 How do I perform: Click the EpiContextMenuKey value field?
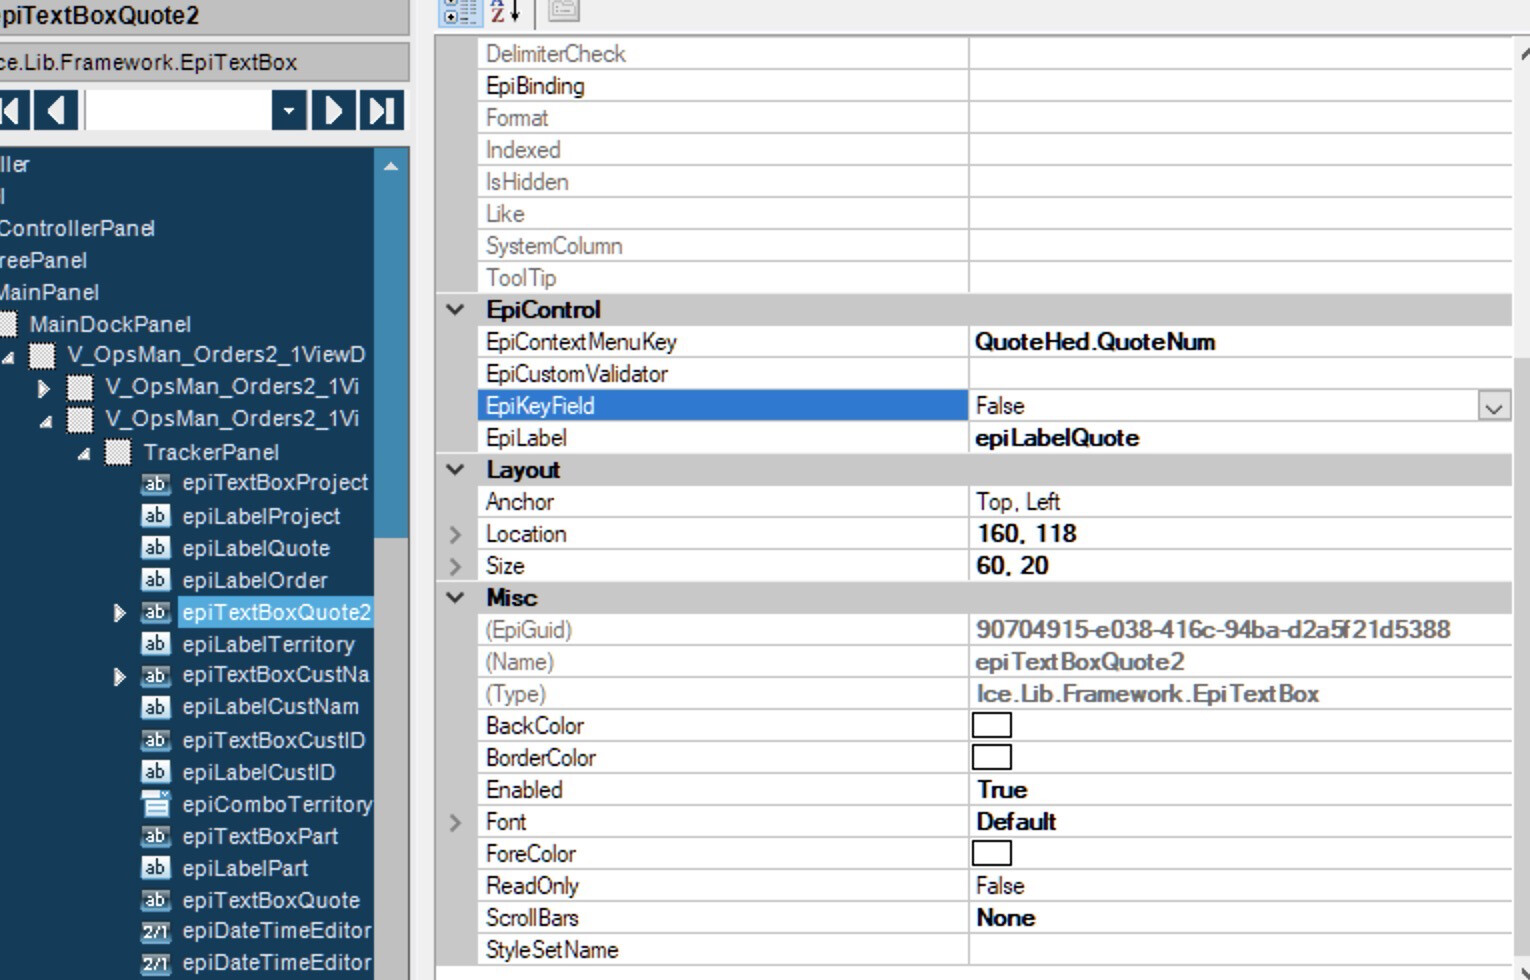click(x=1238, y=342)
